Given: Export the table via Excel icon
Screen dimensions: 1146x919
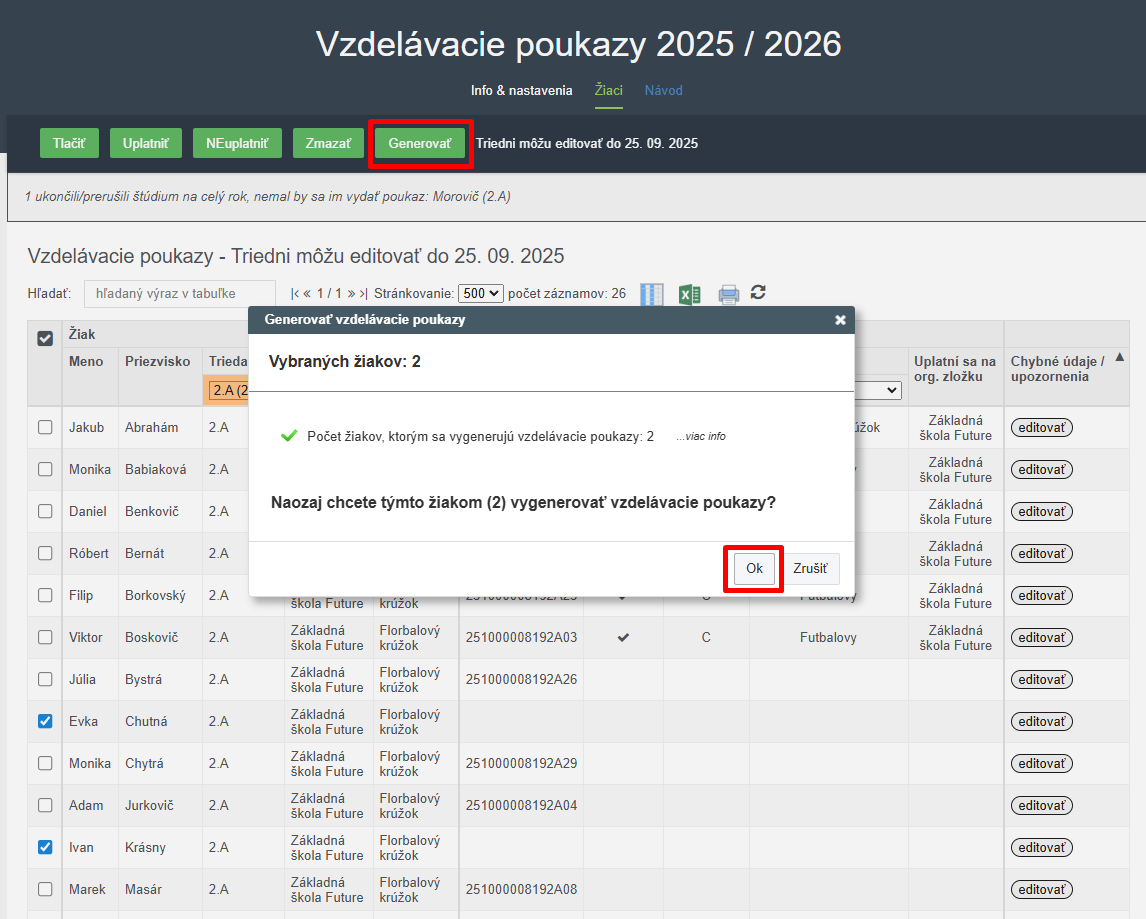Looking at the screenshot, I should point(689,294).
